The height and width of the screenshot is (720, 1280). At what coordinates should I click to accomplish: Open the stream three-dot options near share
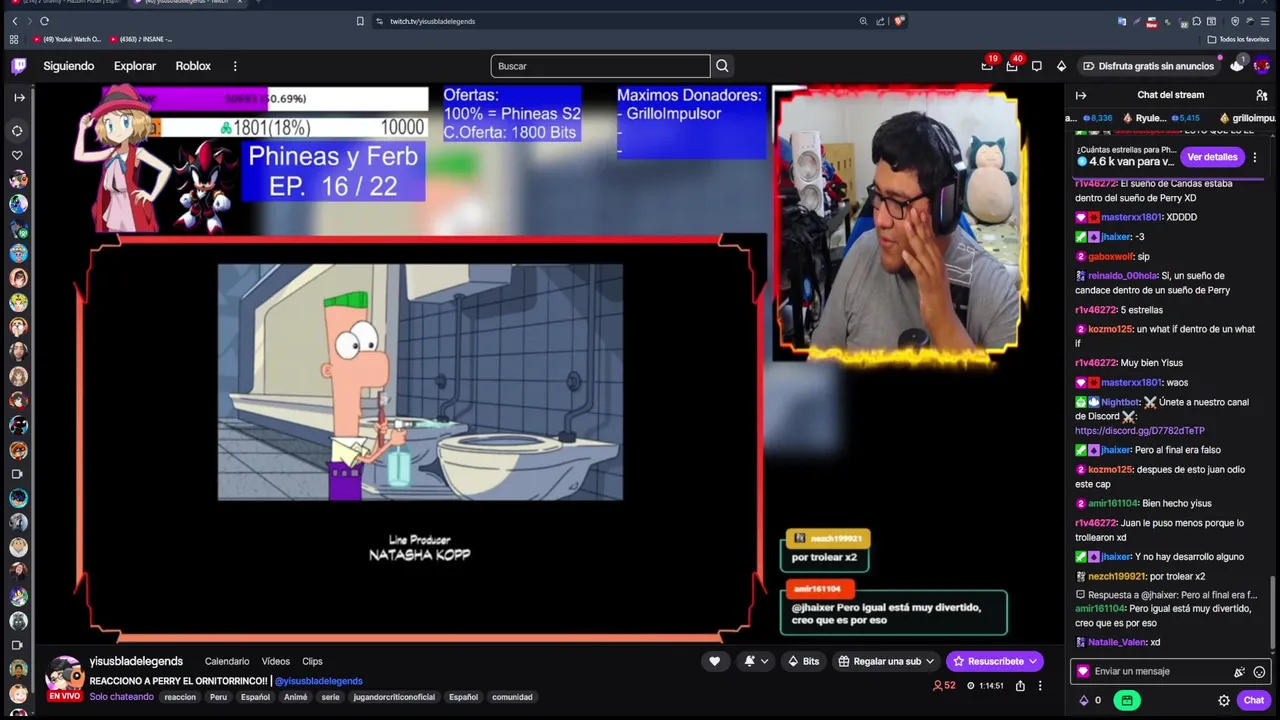pyautogui.click(x=1040, y=686)
